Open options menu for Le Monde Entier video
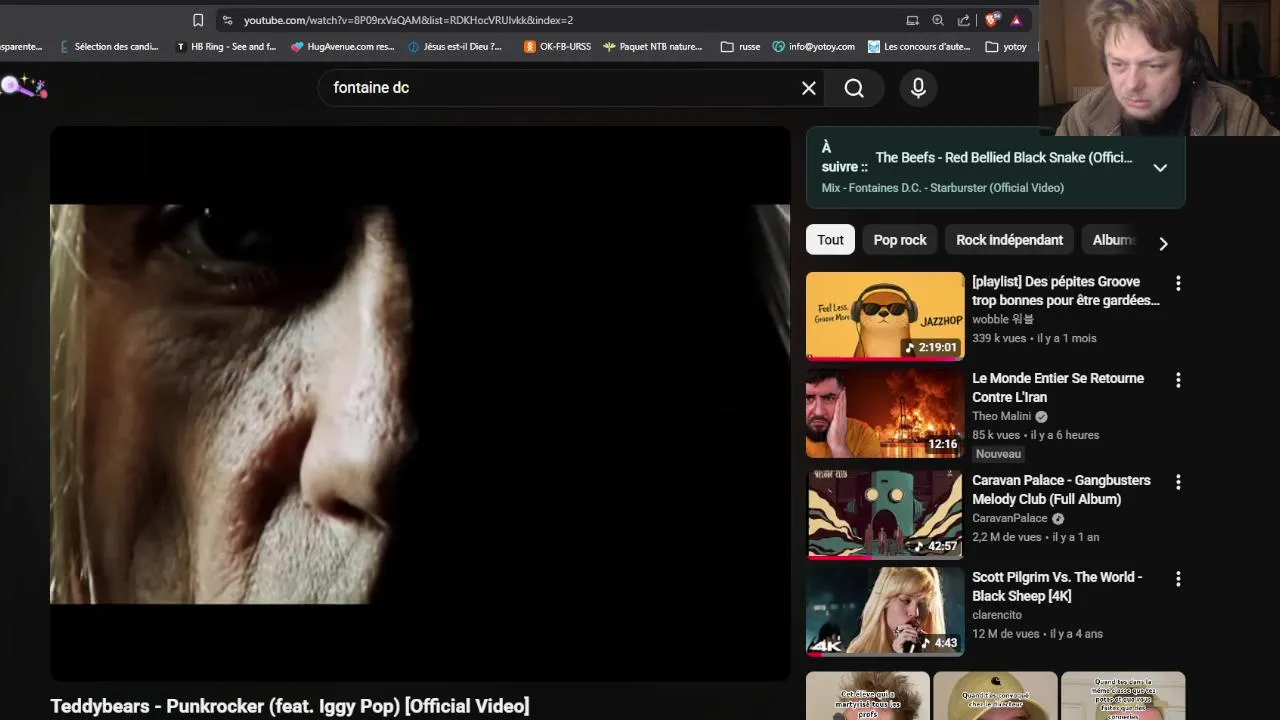 [x=1178, y=380]
